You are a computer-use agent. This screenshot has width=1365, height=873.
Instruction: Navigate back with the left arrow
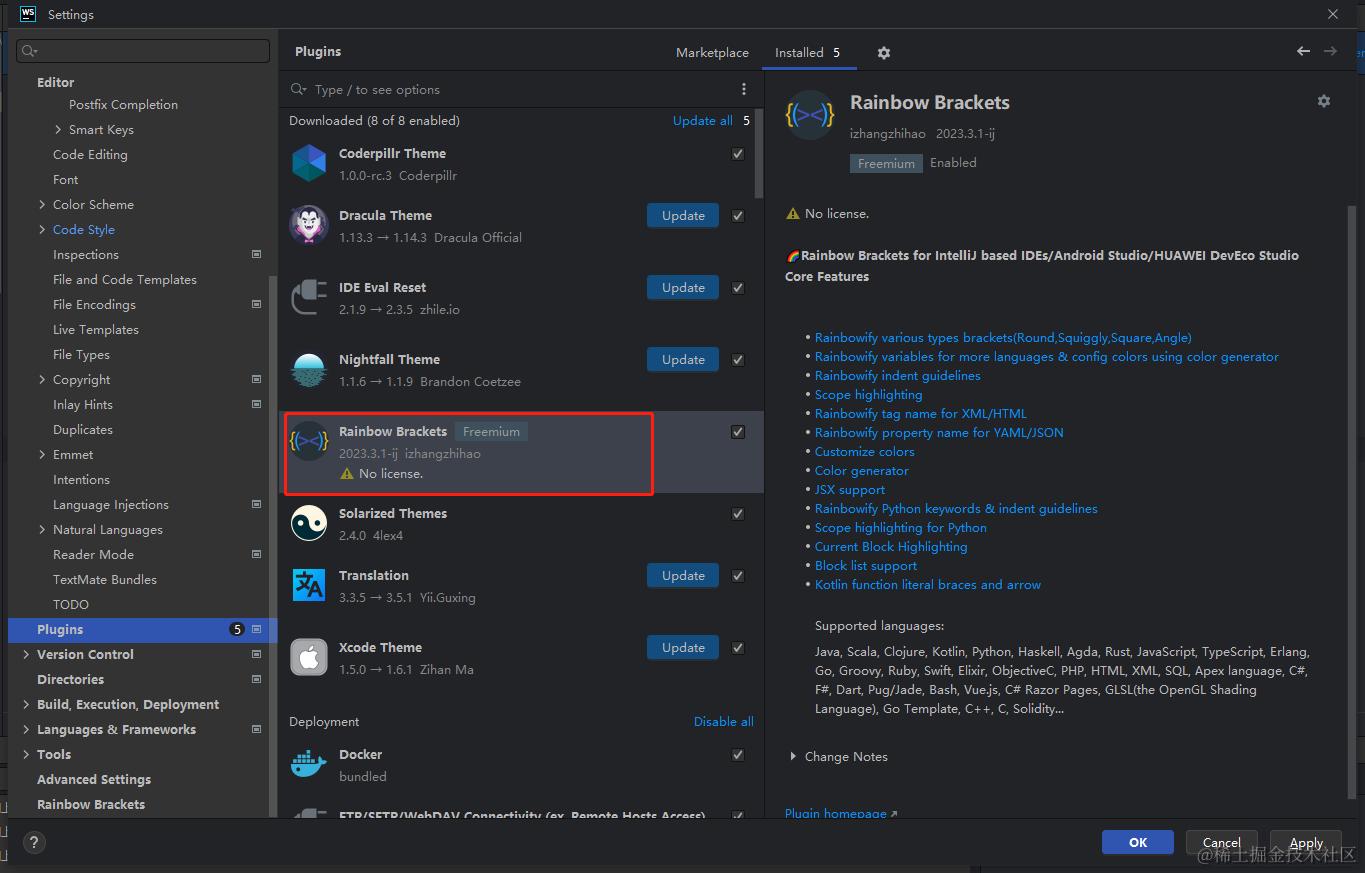pyautogui.click(x=1303, y=51)
